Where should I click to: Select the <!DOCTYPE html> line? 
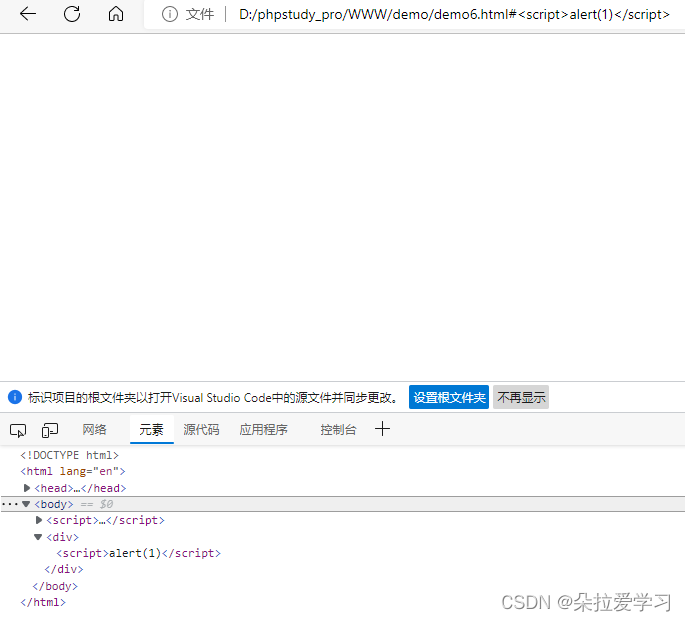[x=69, y=455]
